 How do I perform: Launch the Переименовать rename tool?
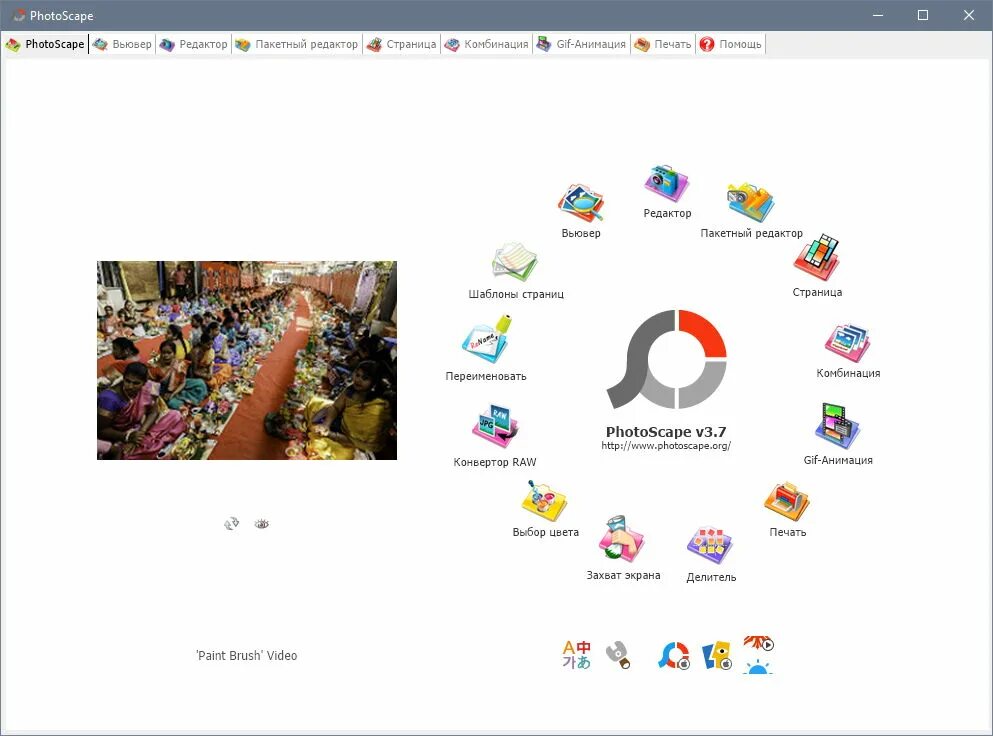(x=486, y=339)
